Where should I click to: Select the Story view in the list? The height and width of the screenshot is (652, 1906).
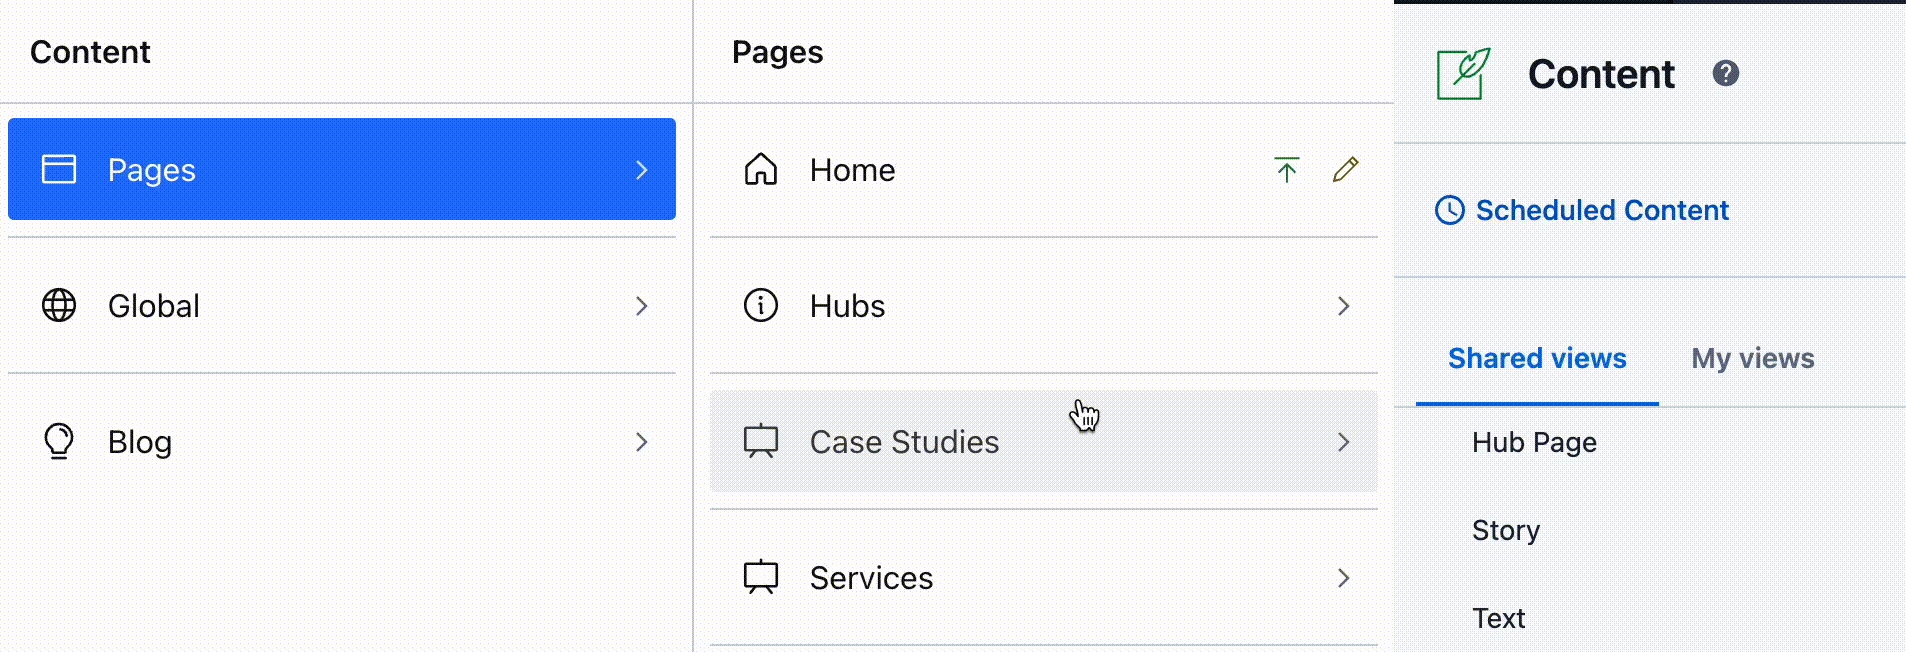pos(1505,530)
